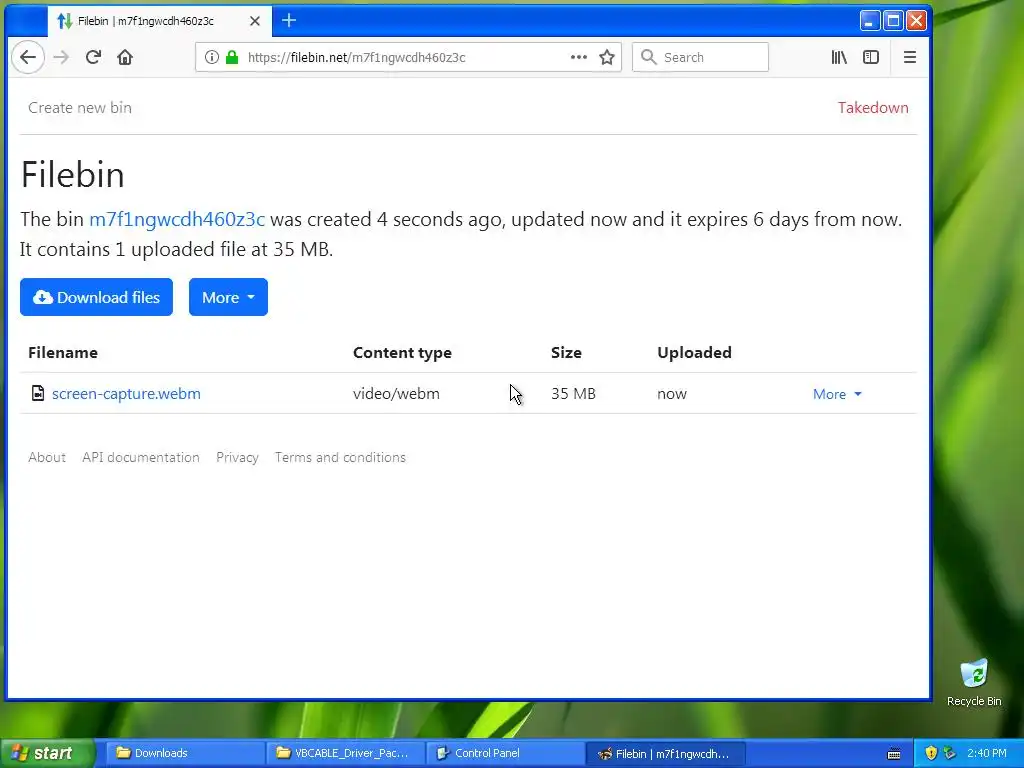Click into the browser Search box
Screen dimensions: 1024x768
(701, 57)
